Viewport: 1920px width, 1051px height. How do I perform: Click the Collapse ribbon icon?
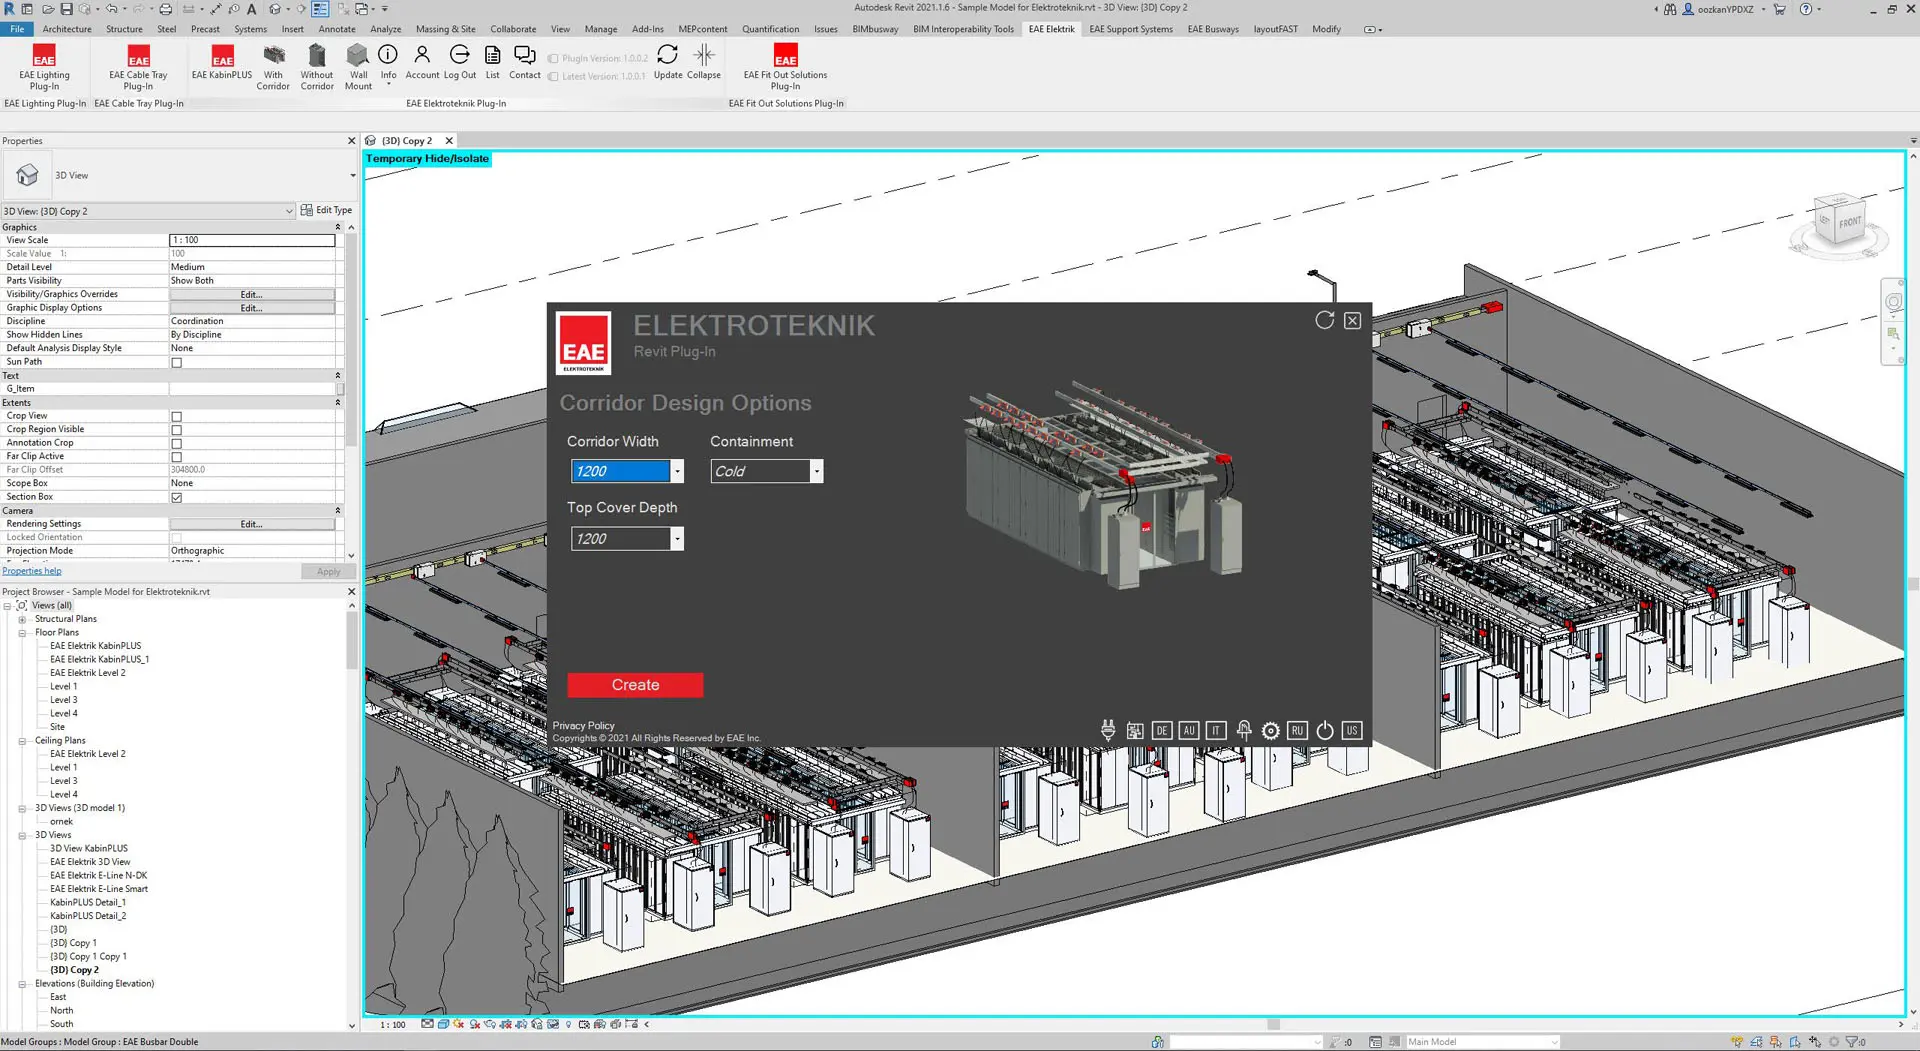click(x=704, y=62)
